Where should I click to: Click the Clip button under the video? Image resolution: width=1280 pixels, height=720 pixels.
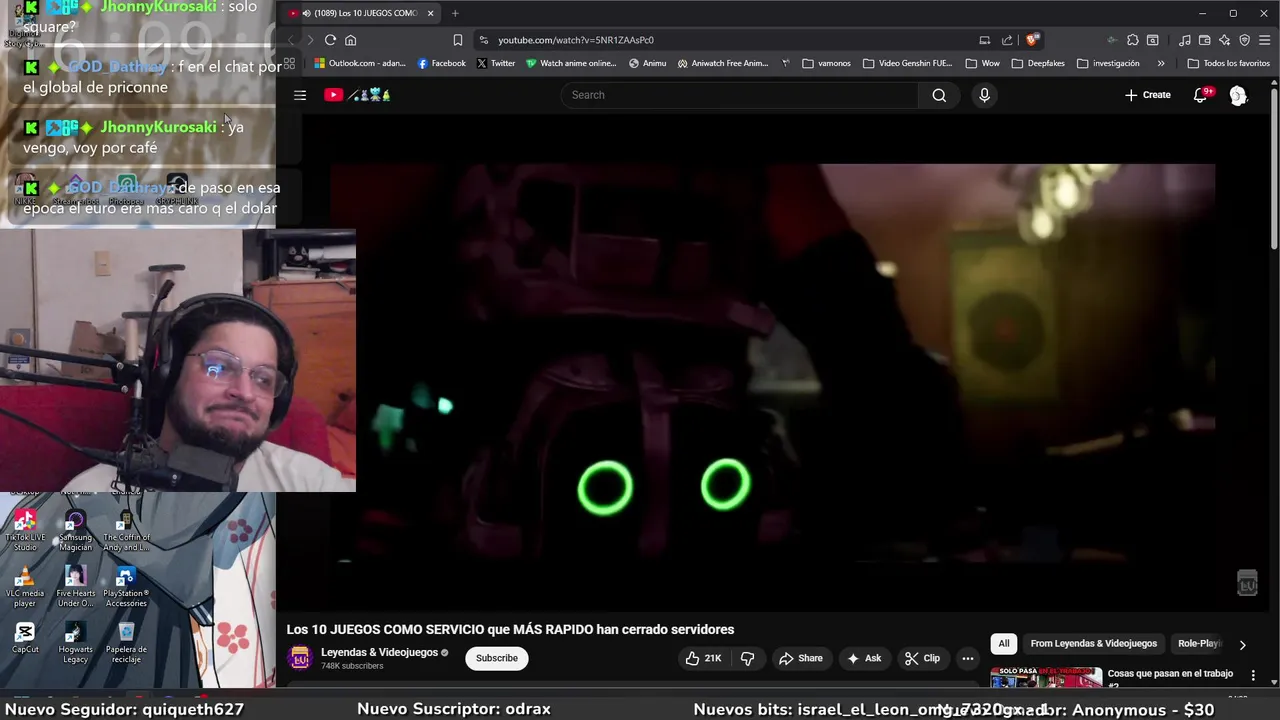tap(922, 658)
